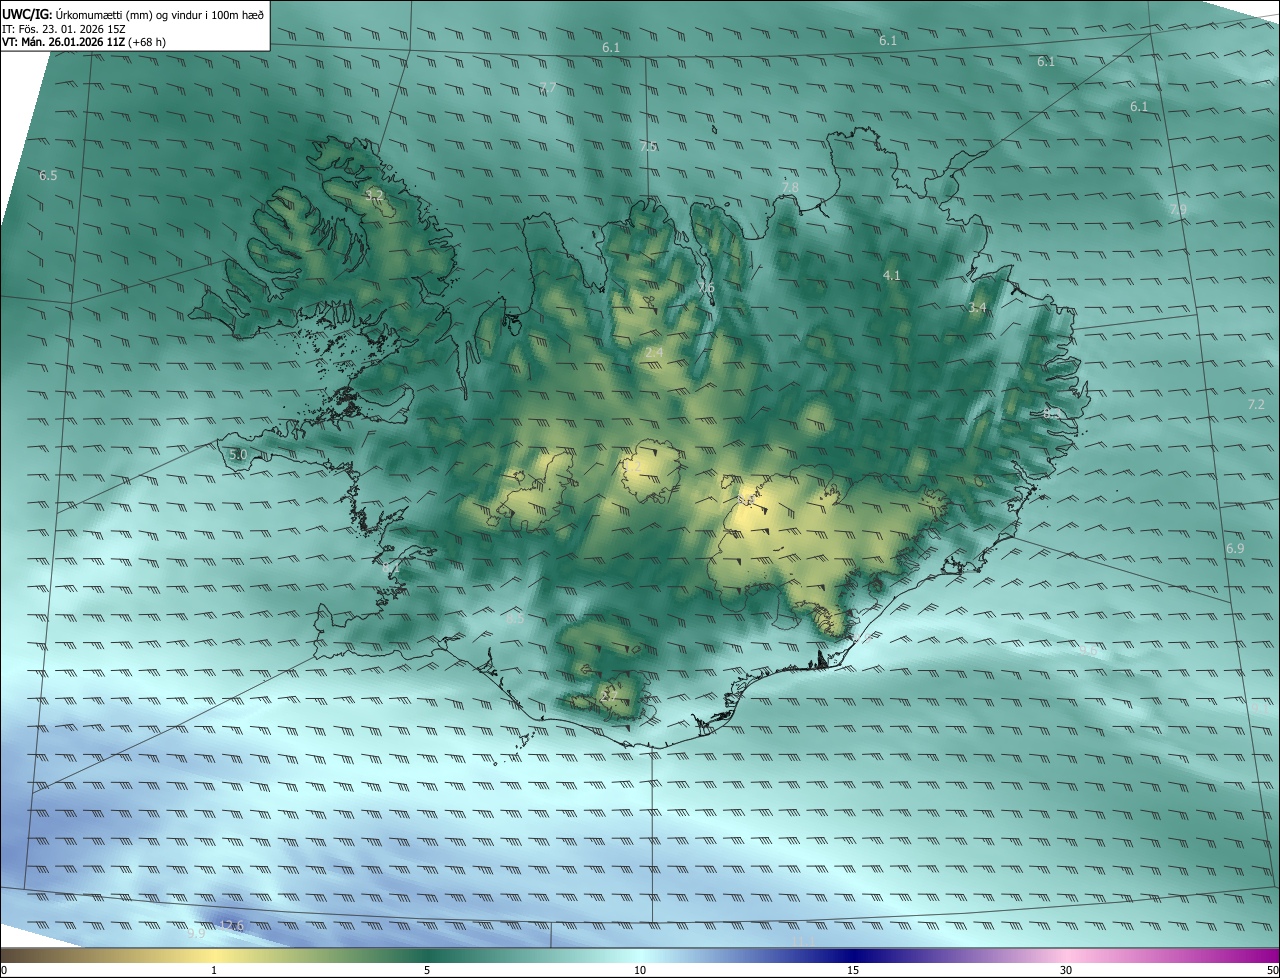Click the map value 6.9

tap(1235, 549)
